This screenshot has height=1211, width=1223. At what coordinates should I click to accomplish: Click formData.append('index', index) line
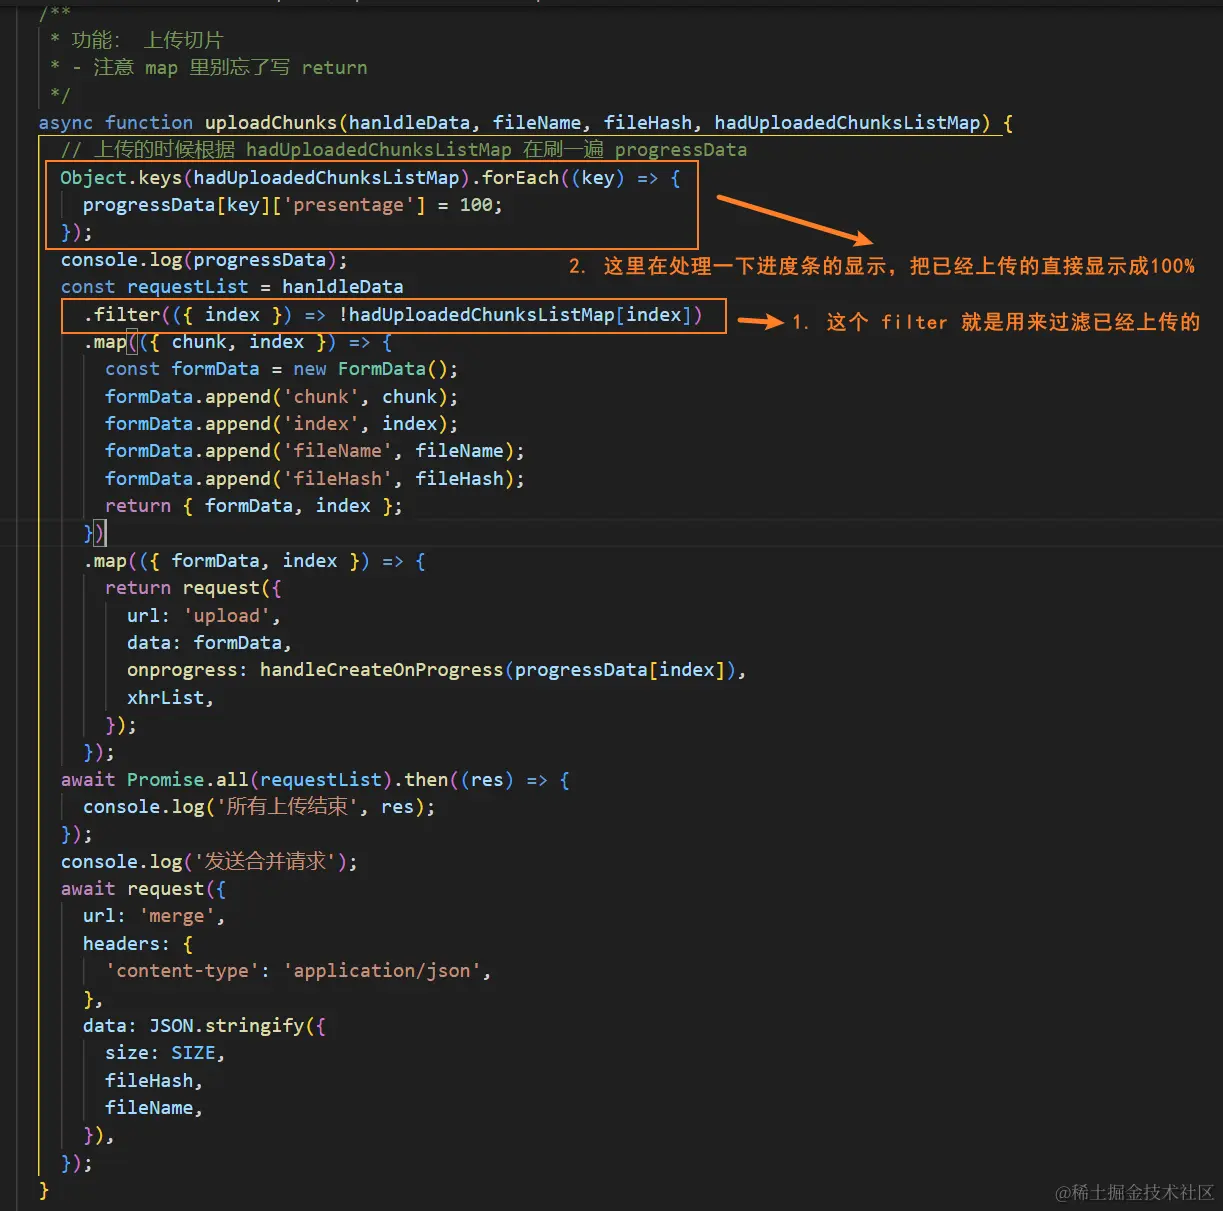point(281,424)
